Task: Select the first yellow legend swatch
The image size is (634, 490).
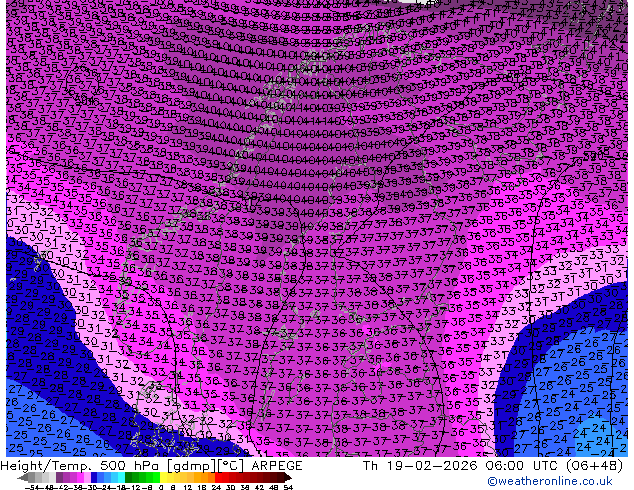Action: click(163, 477)
